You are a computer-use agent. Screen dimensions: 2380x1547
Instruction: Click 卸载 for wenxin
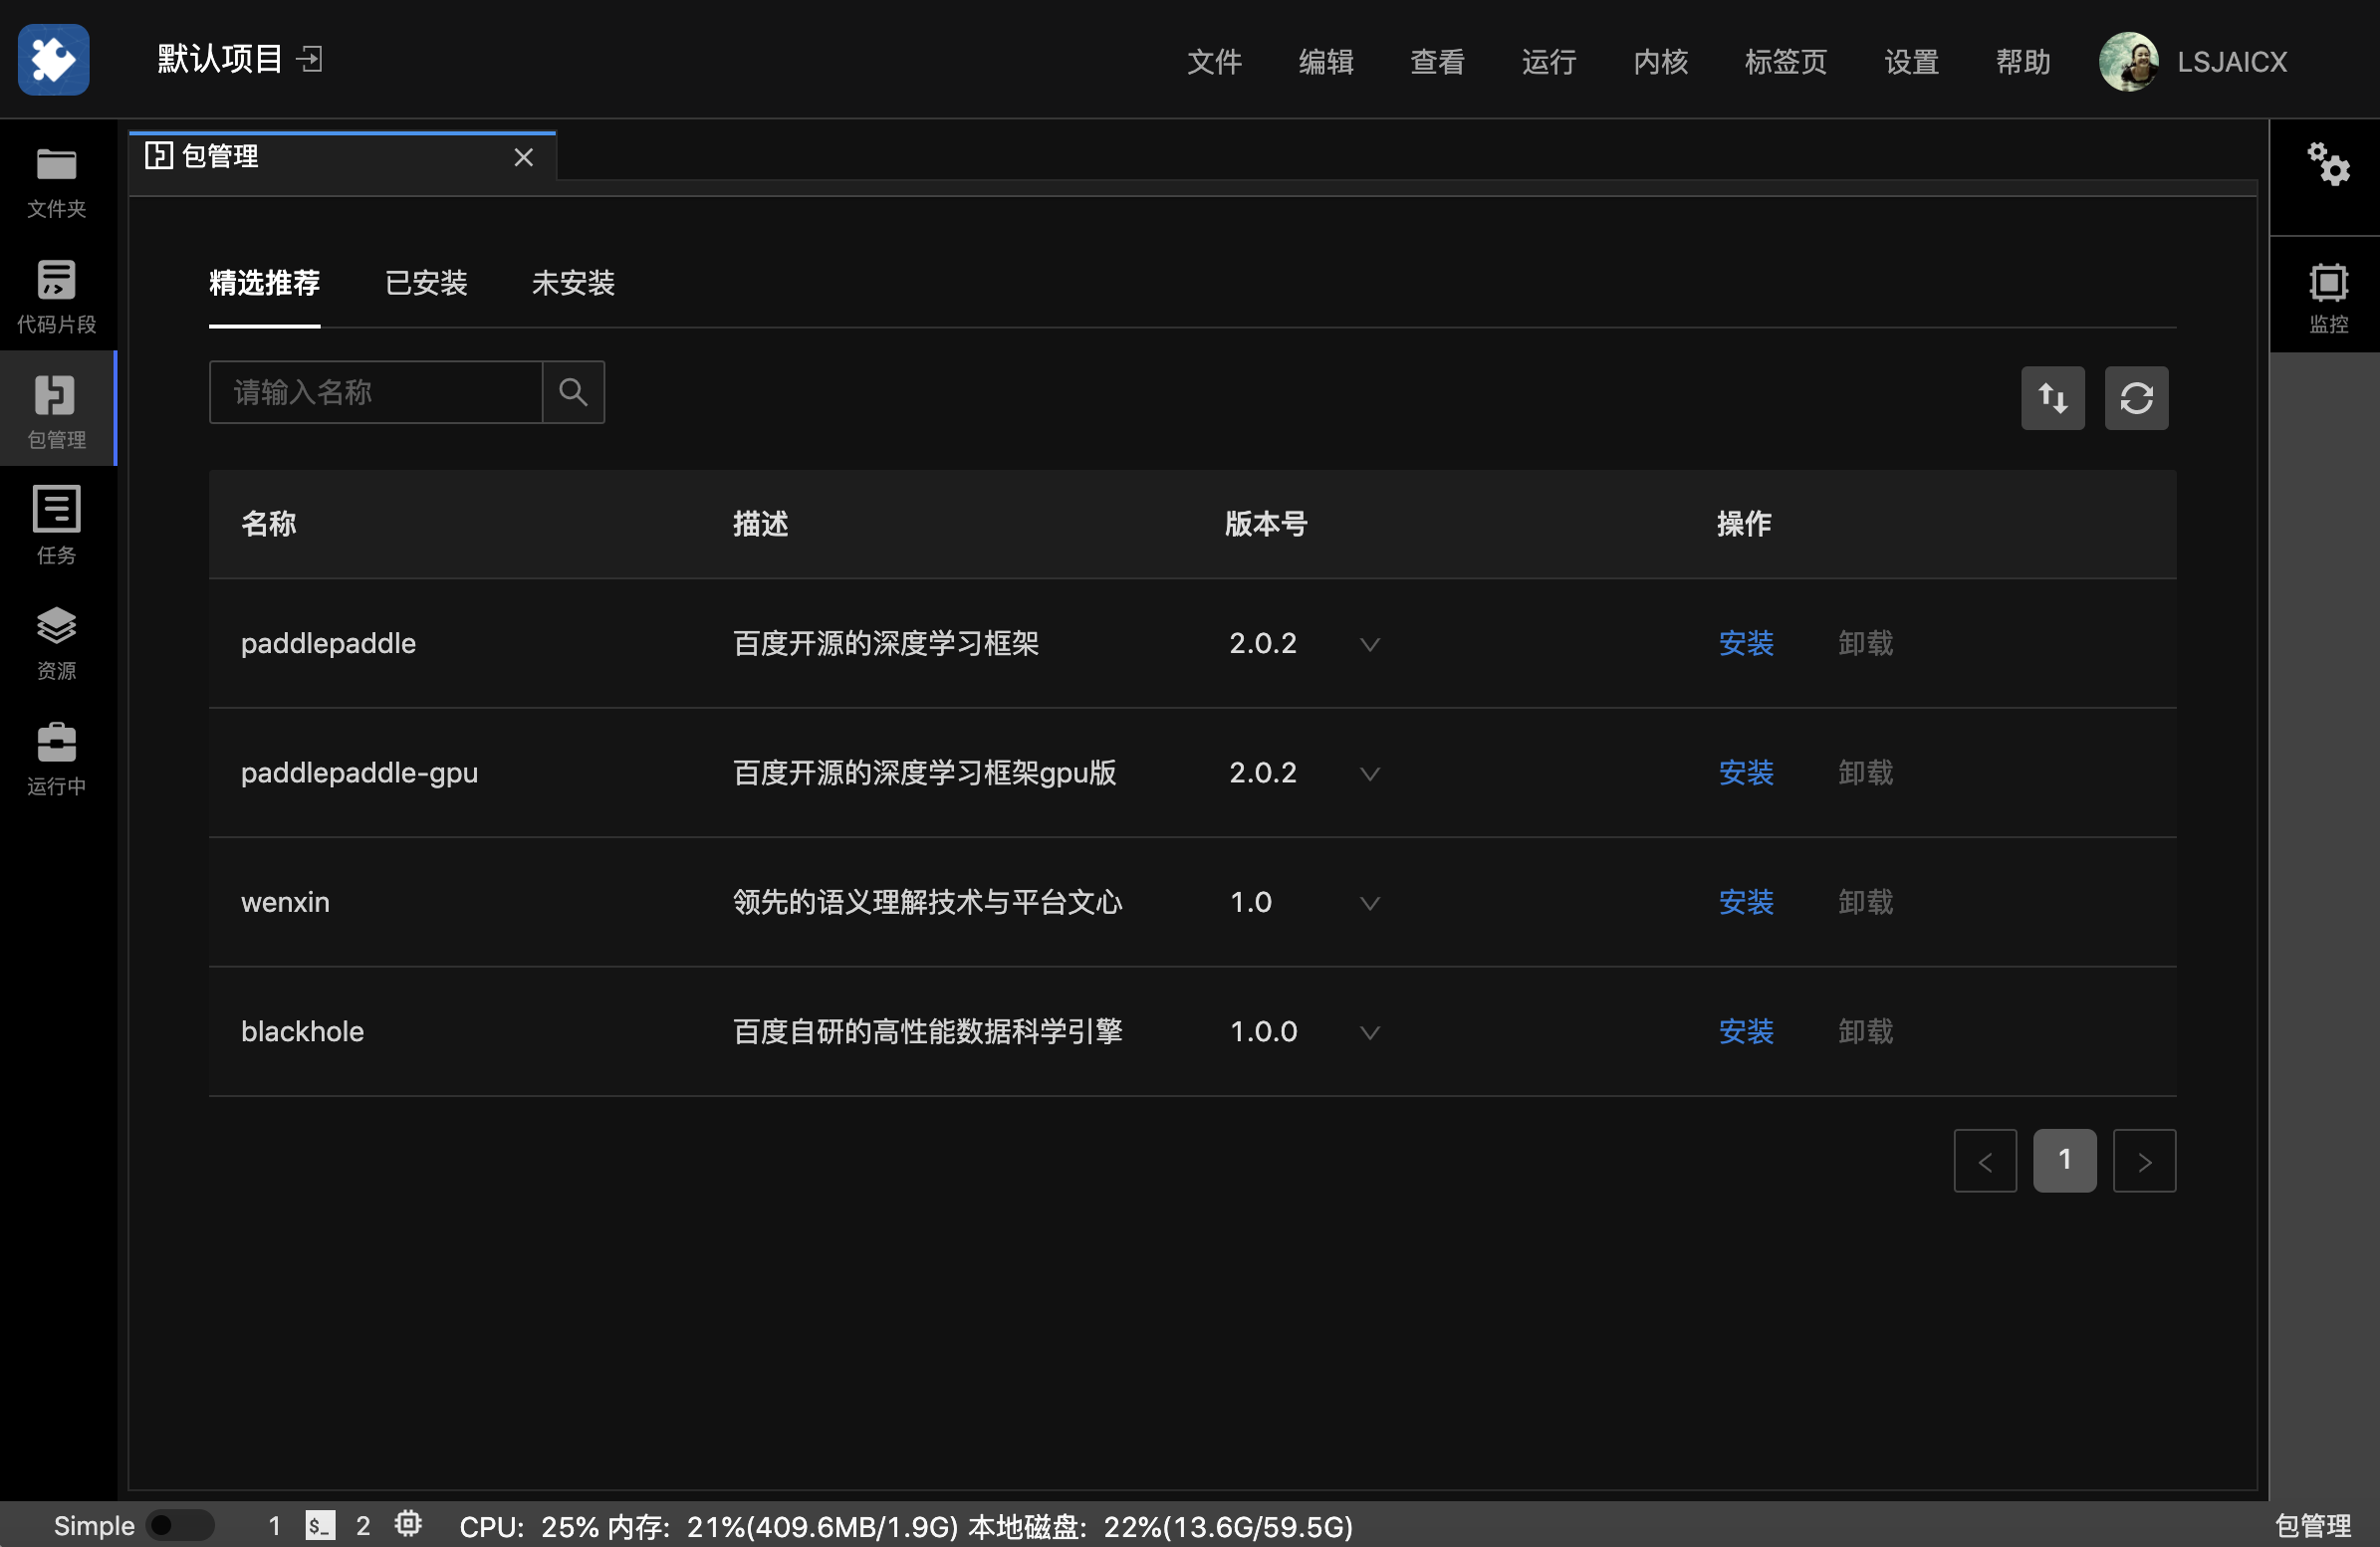click(1866, 902)
